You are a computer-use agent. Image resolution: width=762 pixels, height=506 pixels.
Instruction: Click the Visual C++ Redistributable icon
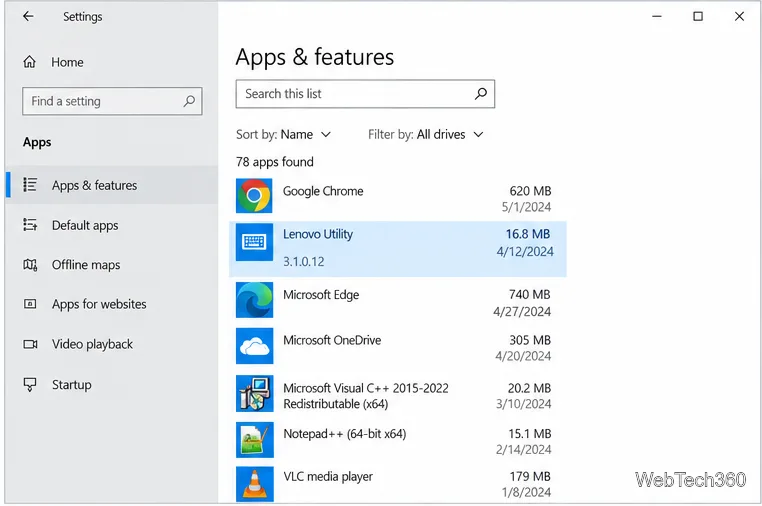pos(254,394)
